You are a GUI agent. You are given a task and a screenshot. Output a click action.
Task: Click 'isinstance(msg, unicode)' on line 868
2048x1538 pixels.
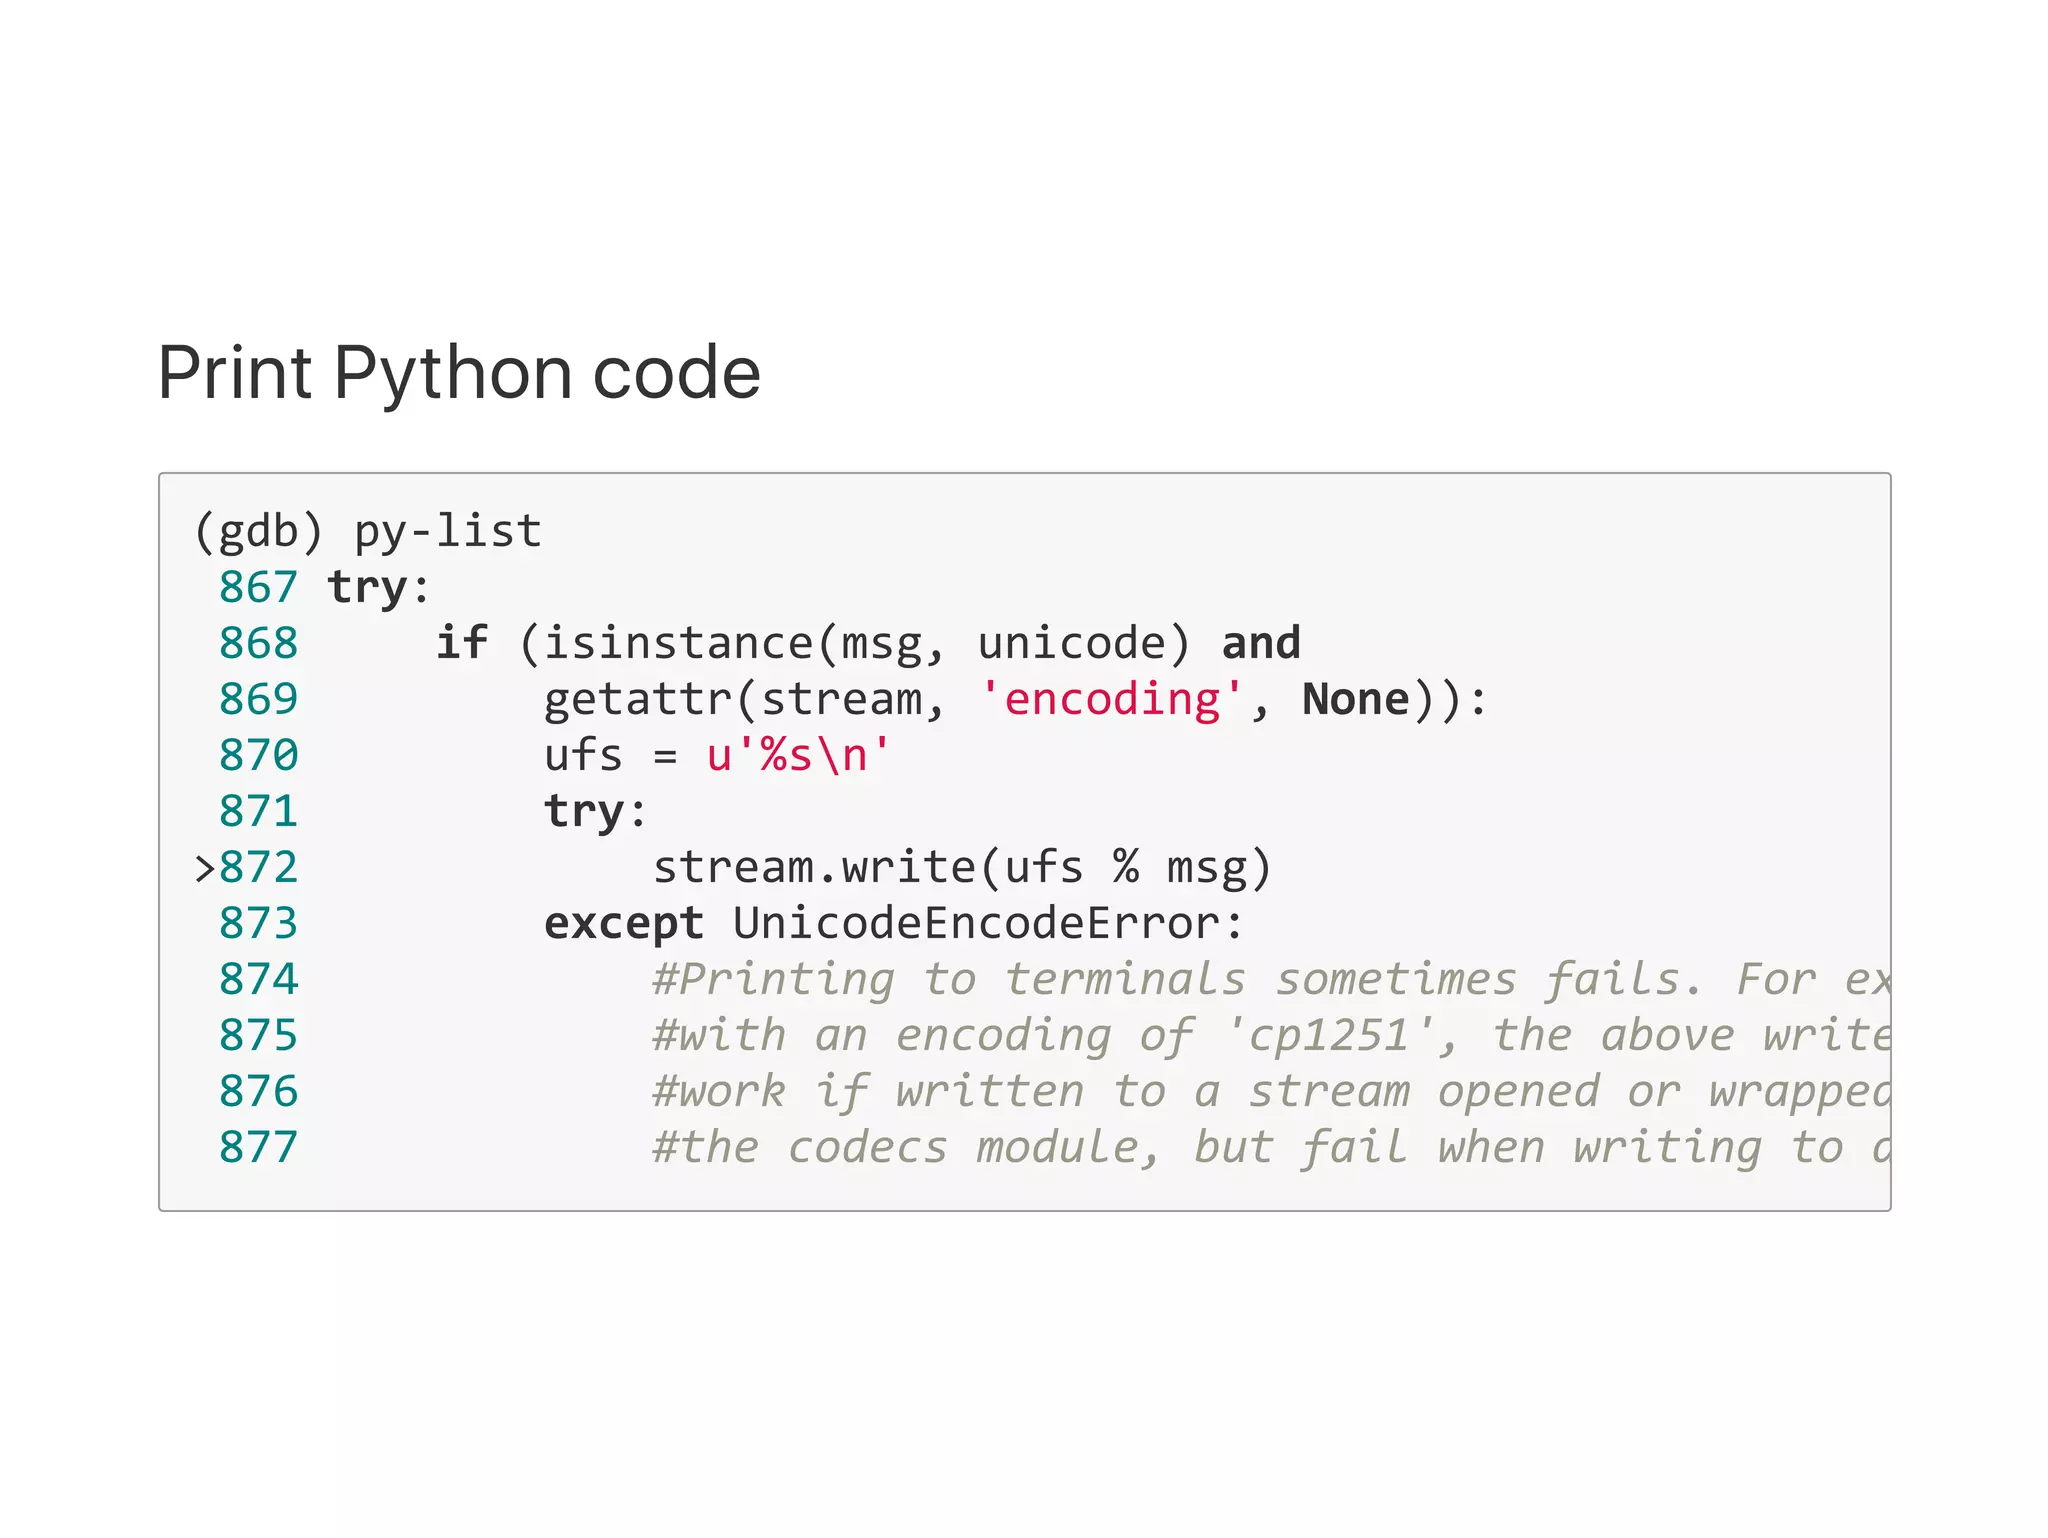pos(867,643)
